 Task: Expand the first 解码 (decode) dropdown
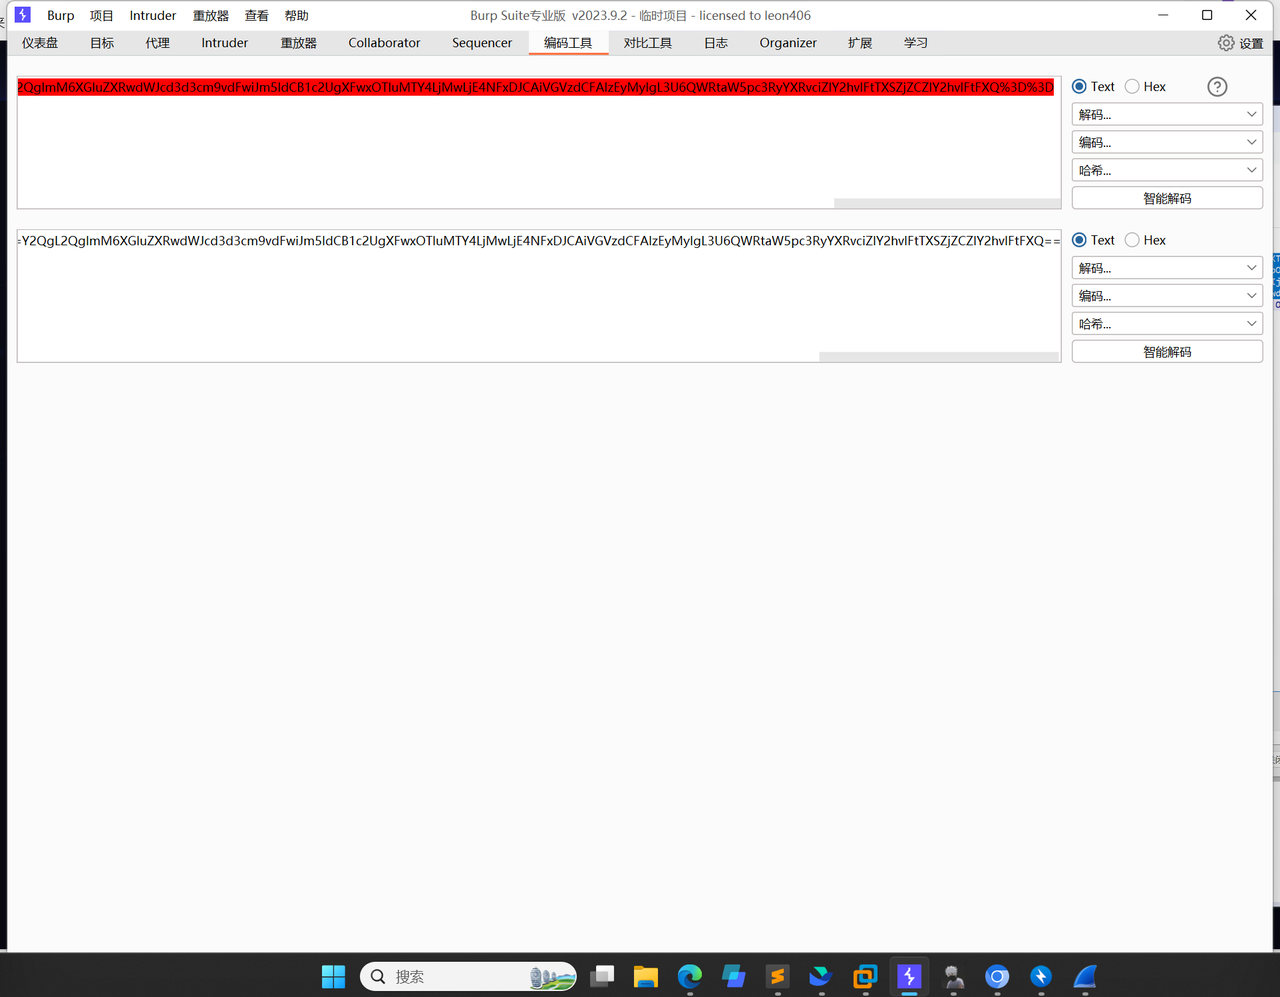coord(1167,115)
